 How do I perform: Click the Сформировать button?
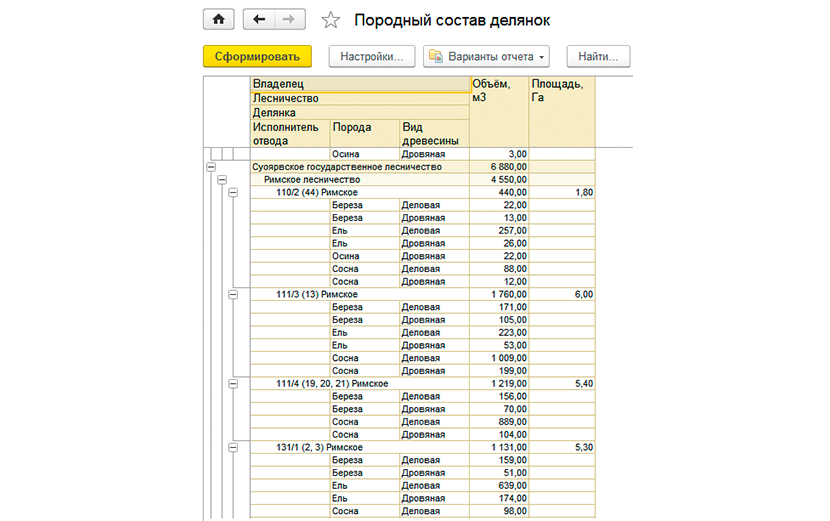[x=257, y=56]
